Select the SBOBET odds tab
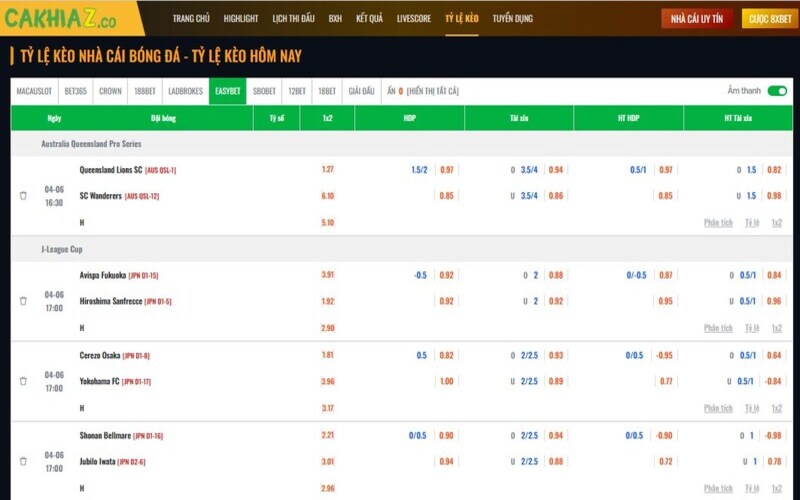The height and width of the screenshot is (500, 800). coord(264,91)
